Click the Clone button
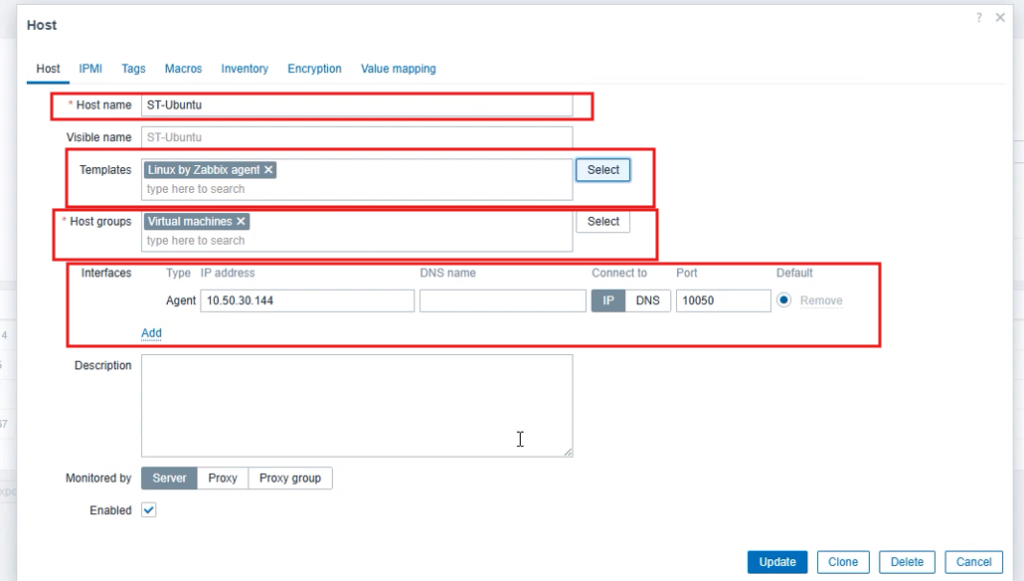 (x=843, y=562)
